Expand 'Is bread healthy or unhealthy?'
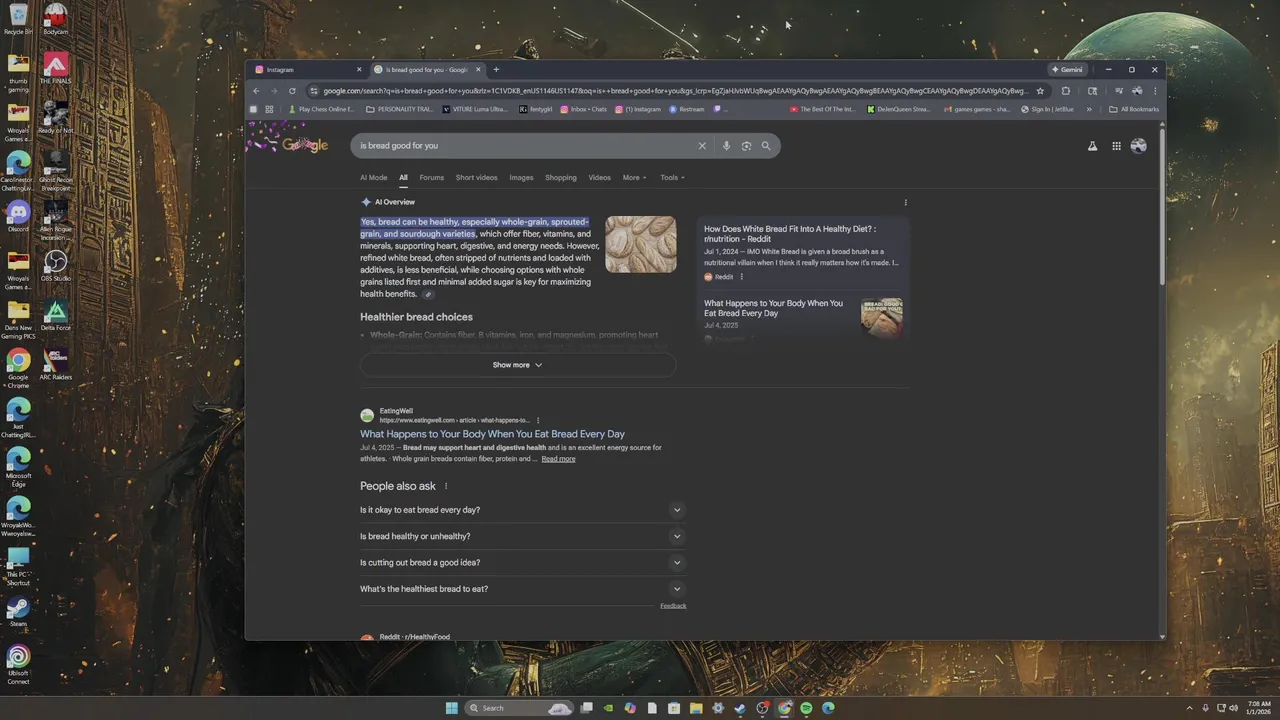The height and width of the screenshot is (720, 1280). (x=523, y=536)
